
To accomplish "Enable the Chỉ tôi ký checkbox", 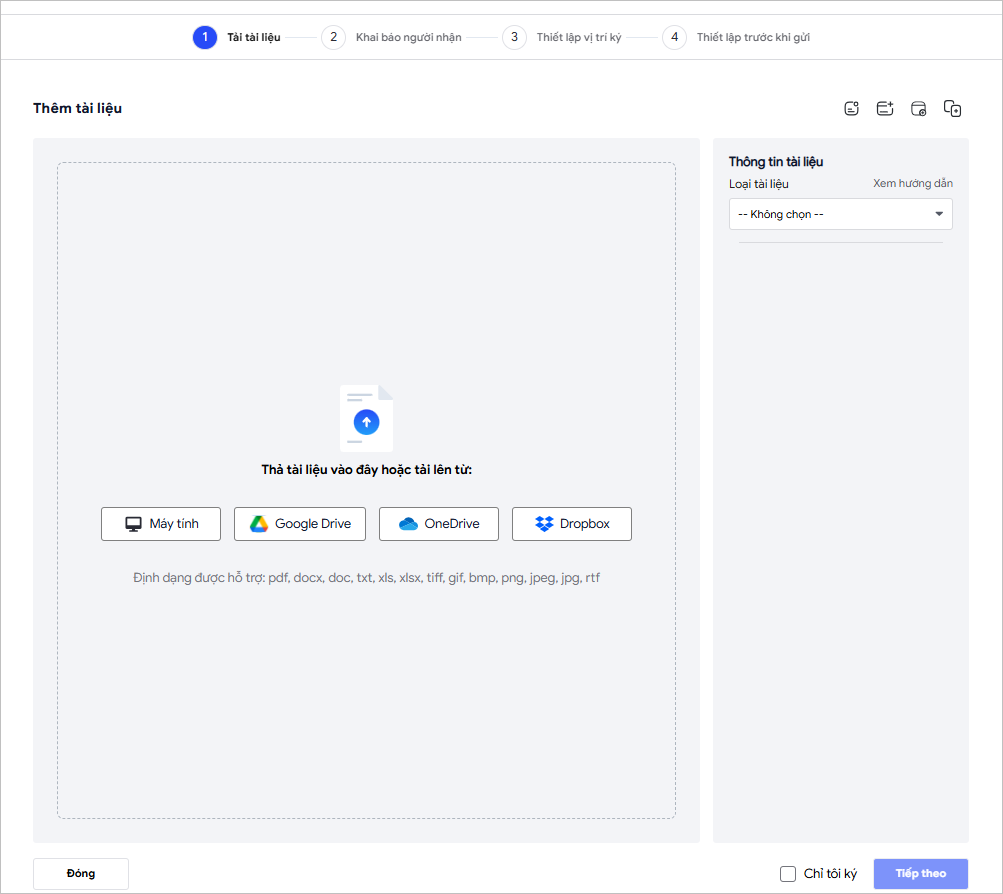I will pos(788,874).
